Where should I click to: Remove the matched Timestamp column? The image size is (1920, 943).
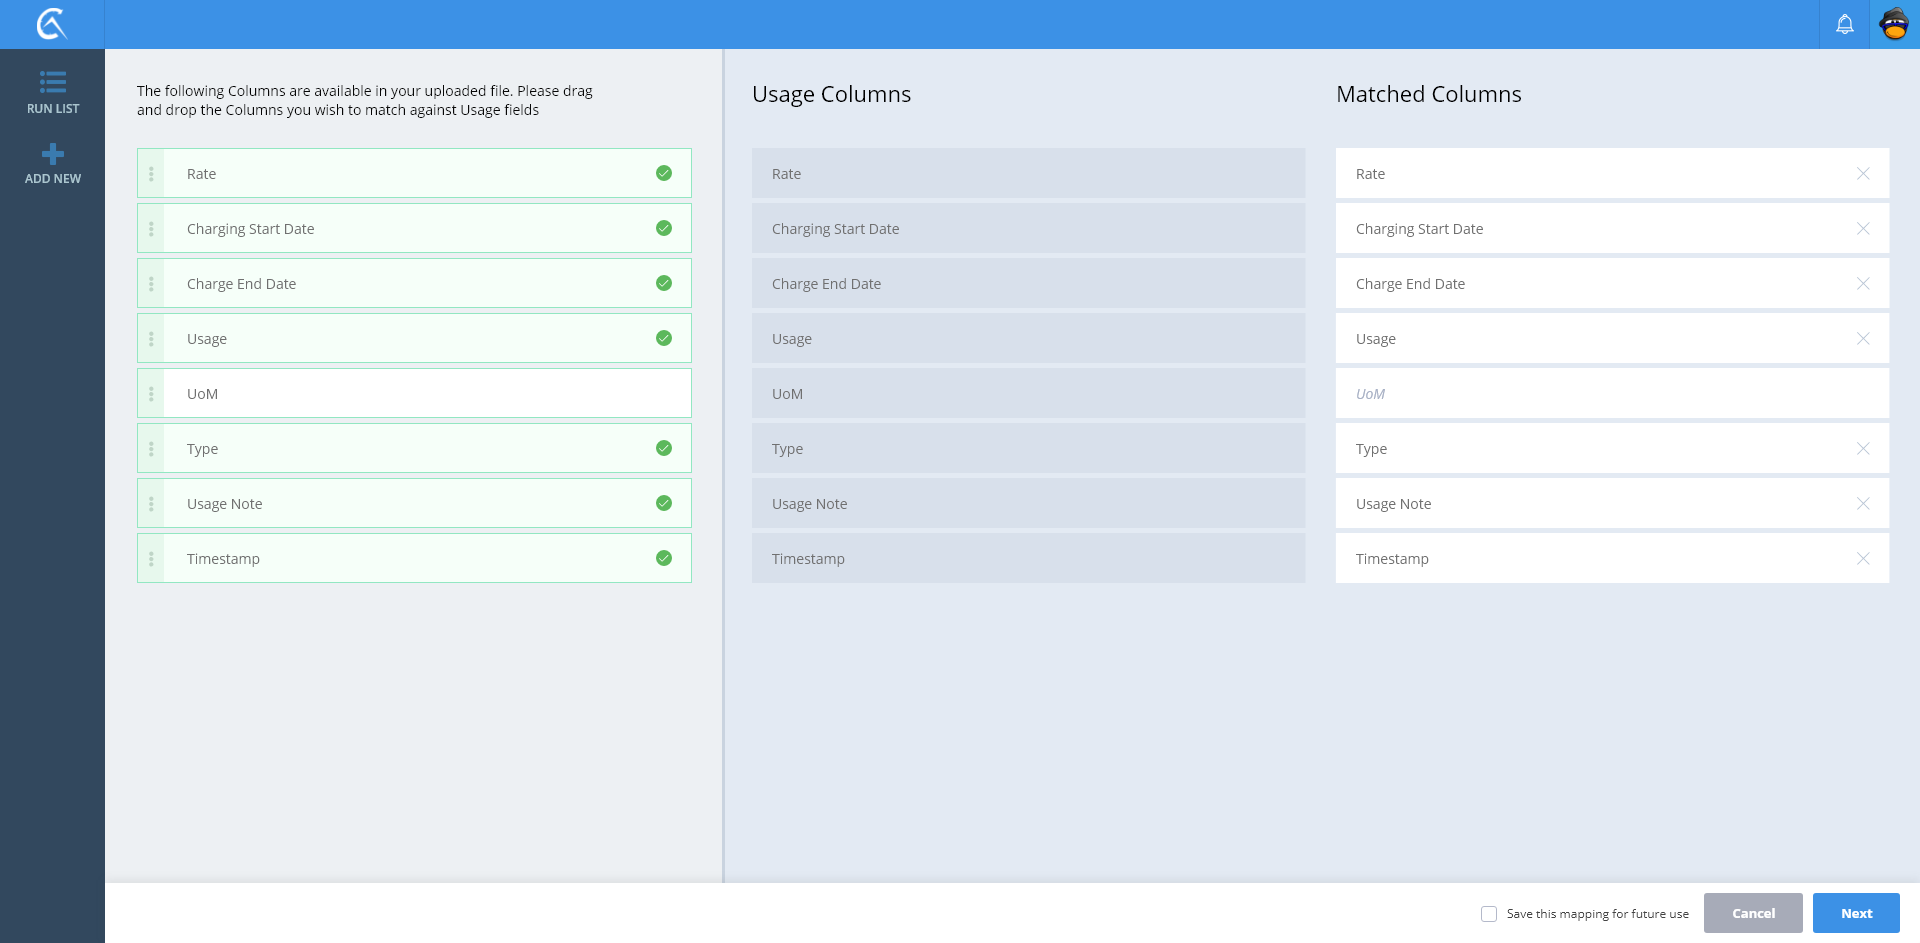coord(1862,559)
